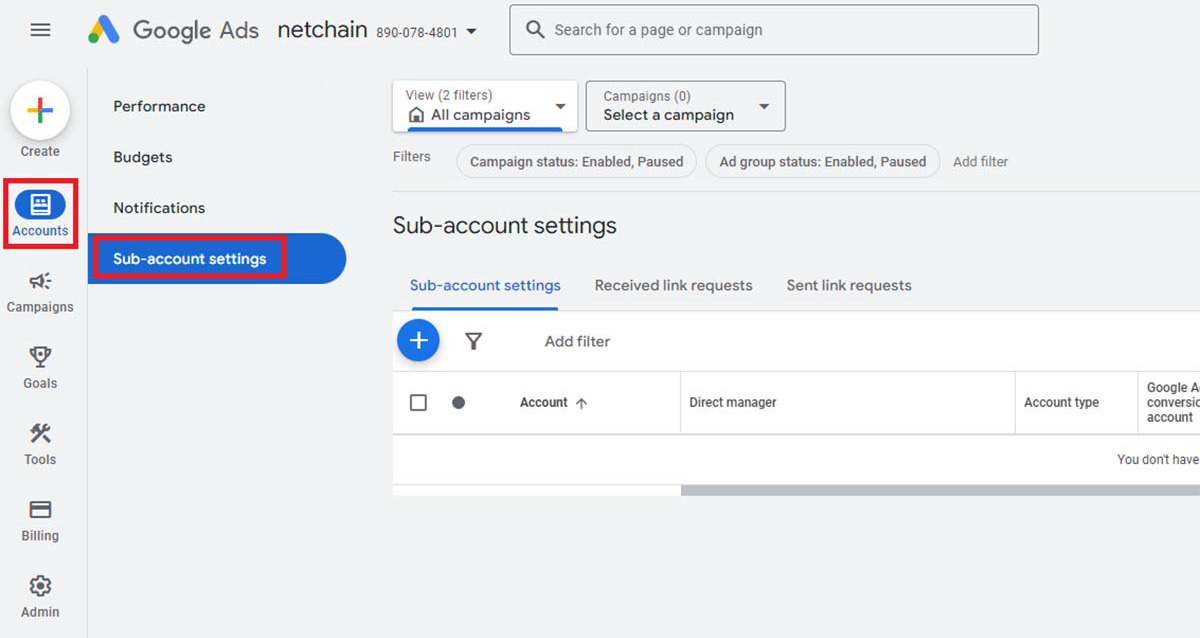Screen dimensions: 1200x638
Task: Open the Billing card icon
Action: click(x=40, y=509)
